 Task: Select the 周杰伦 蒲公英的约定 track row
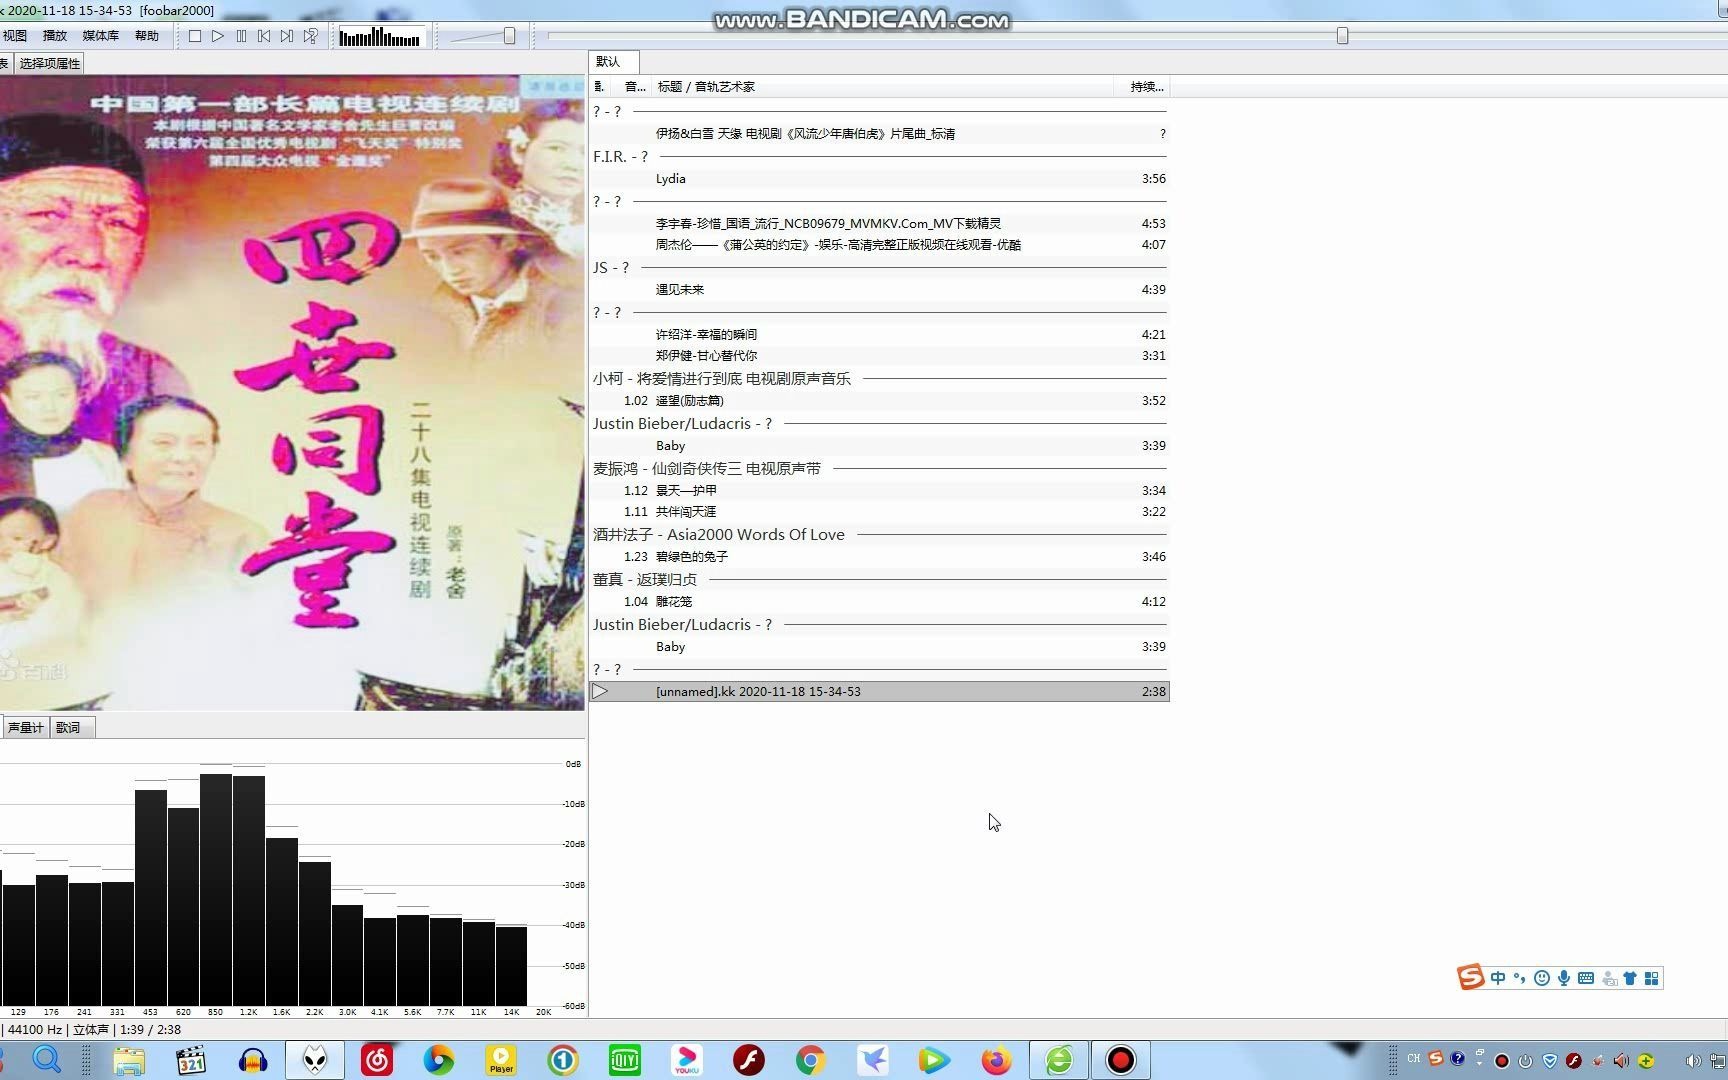pos(879,245)
